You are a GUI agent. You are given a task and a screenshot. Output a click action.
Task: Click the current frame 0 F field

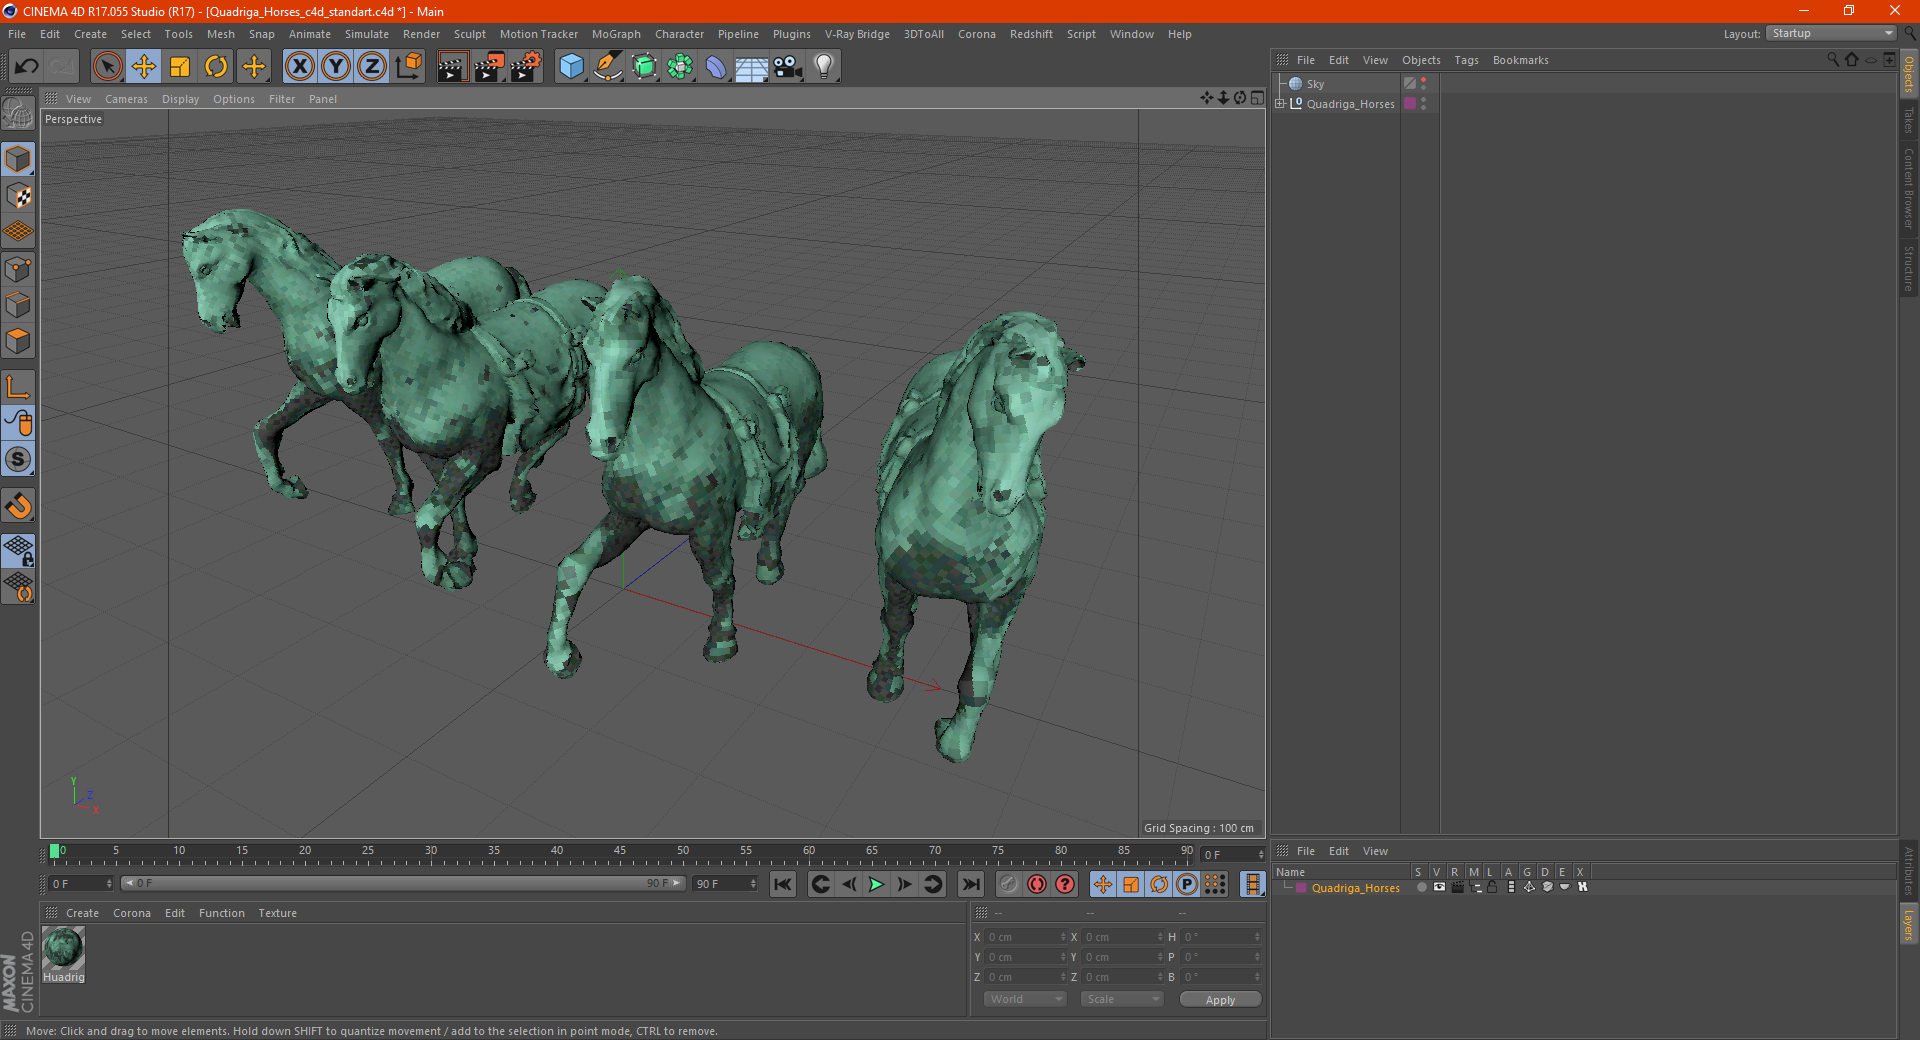pos(81,884)
